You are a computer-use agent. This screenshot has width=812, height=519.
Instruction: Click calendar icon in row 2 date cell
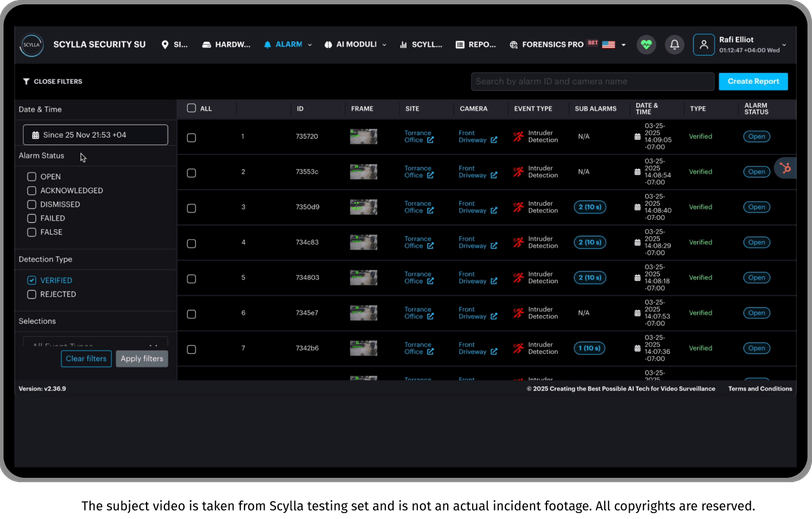(637, 172)
